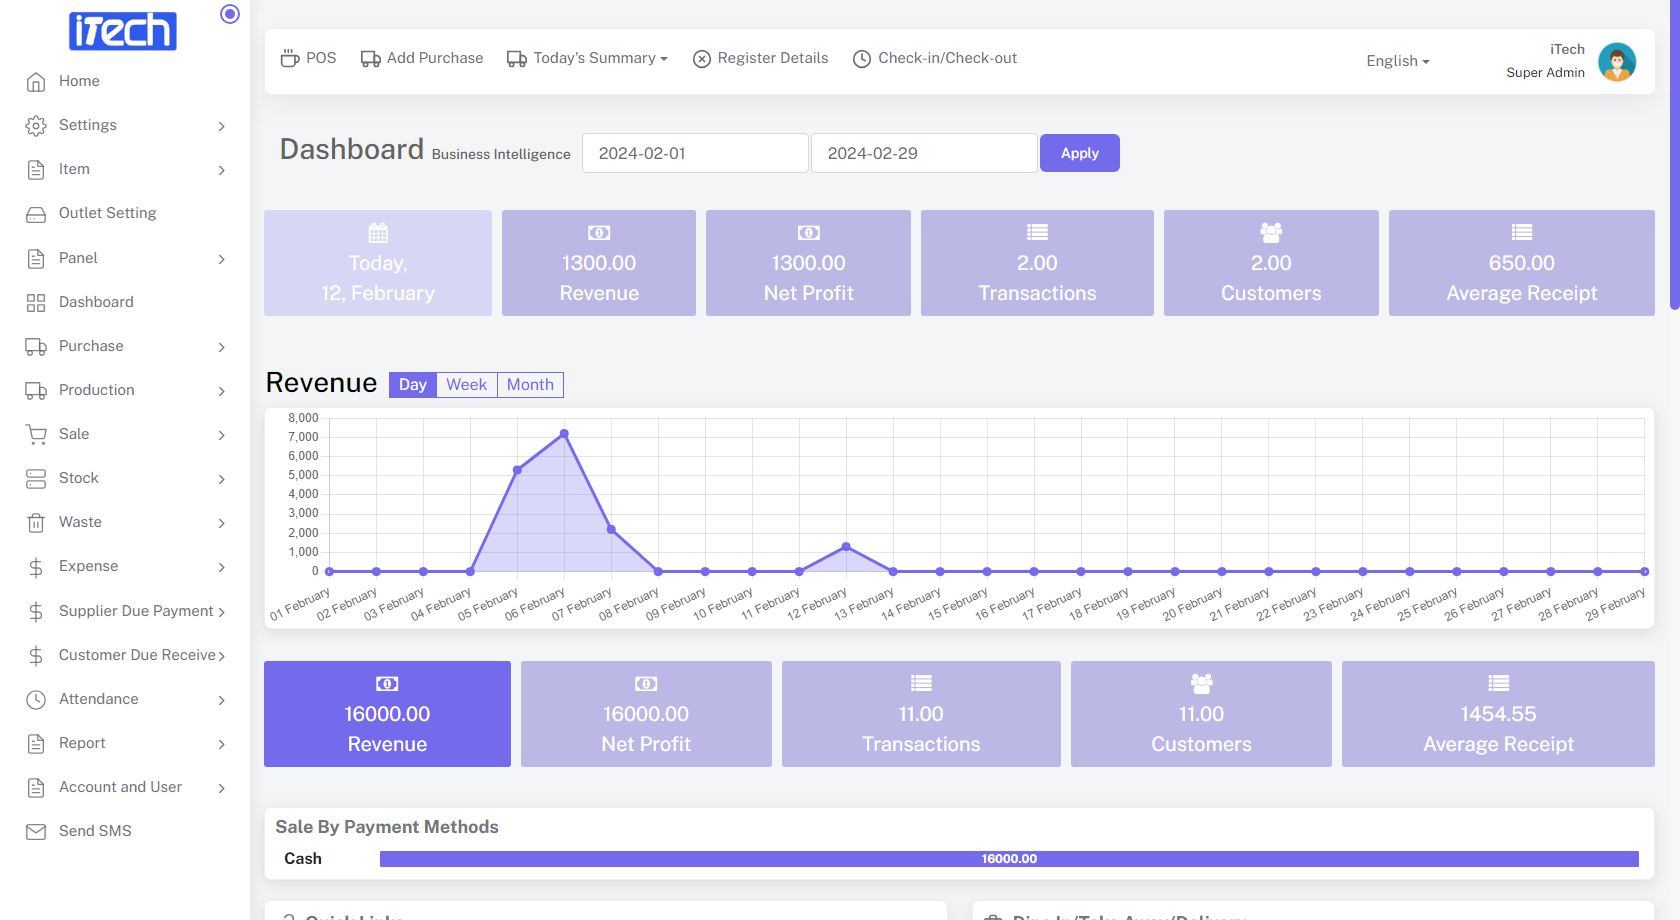Open the Super Admin avatar
Image resolution: width=1680 pixels, height=920 pixels.
click(1616, 62)
